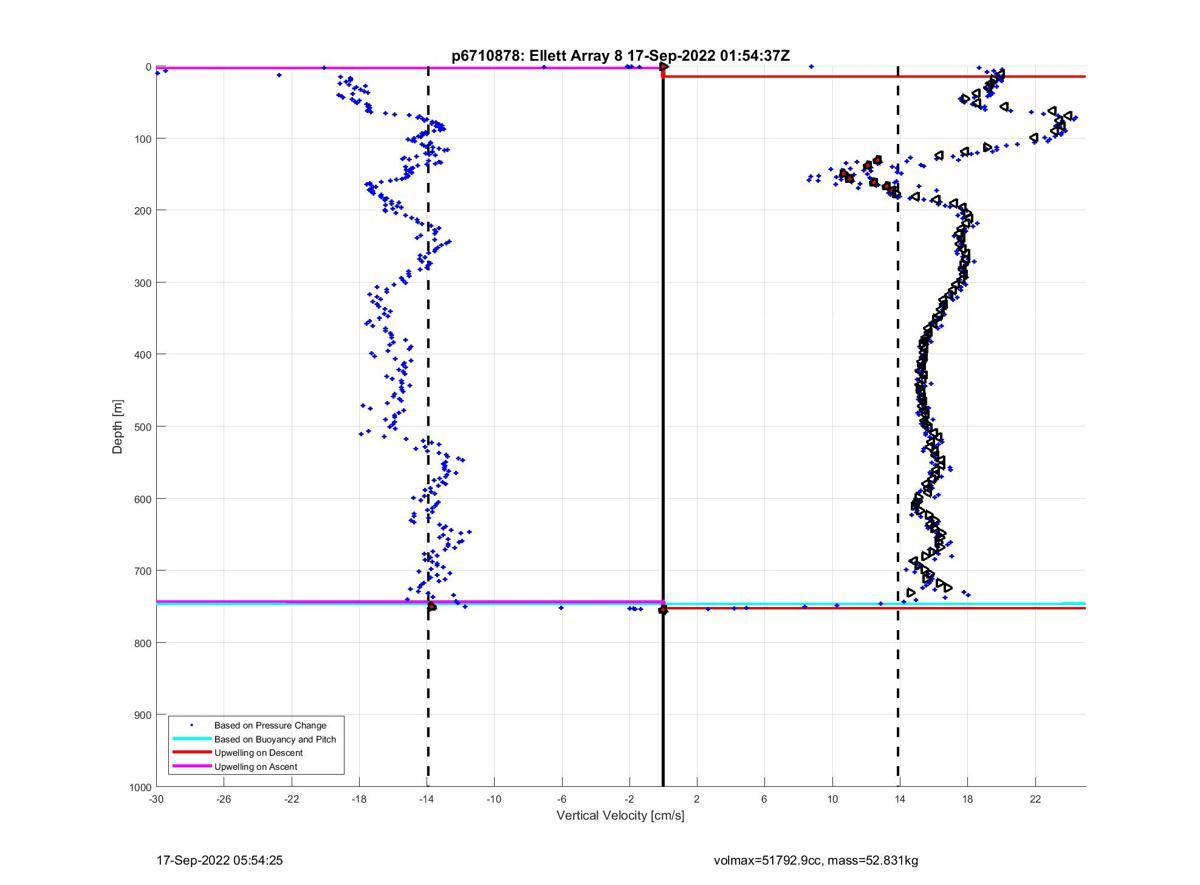Click x-axis tick label '-2'
The width and height of the screenshot is (1200, 885).
(630, 799)
